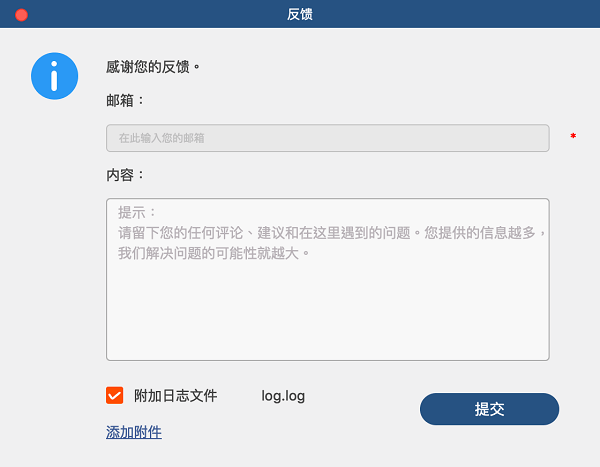
Task: Click the 在此输入您的邮箱 placeholder text
Action: pos(161,138)
